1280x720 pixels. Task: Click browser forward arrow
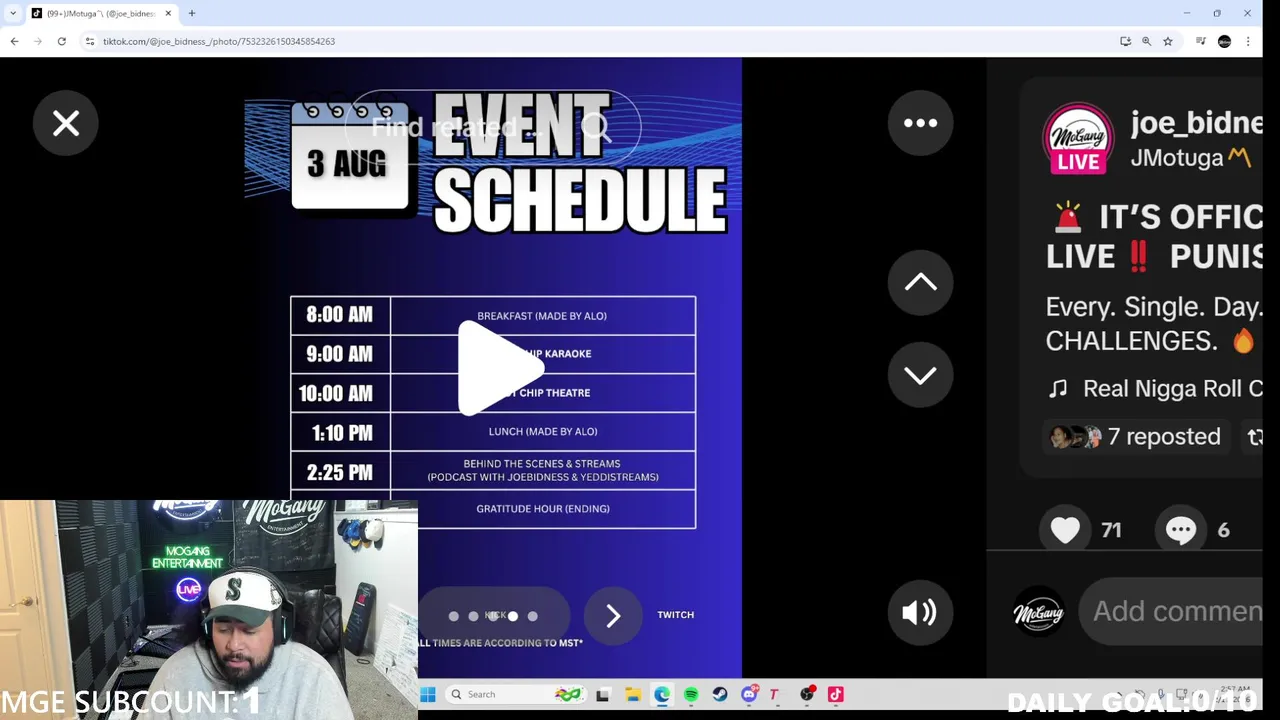tap(38, 41)
